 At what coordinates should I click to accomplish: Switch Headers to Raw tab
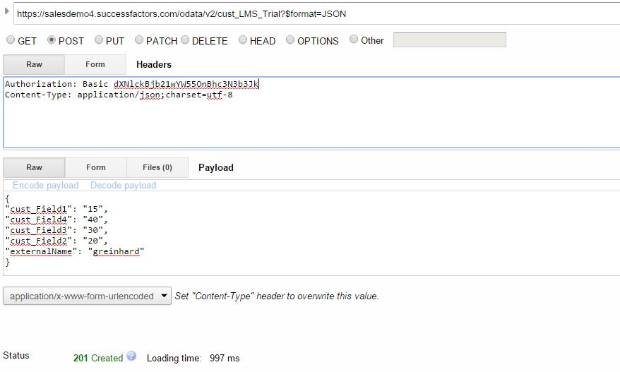click(x=34, y=64)
